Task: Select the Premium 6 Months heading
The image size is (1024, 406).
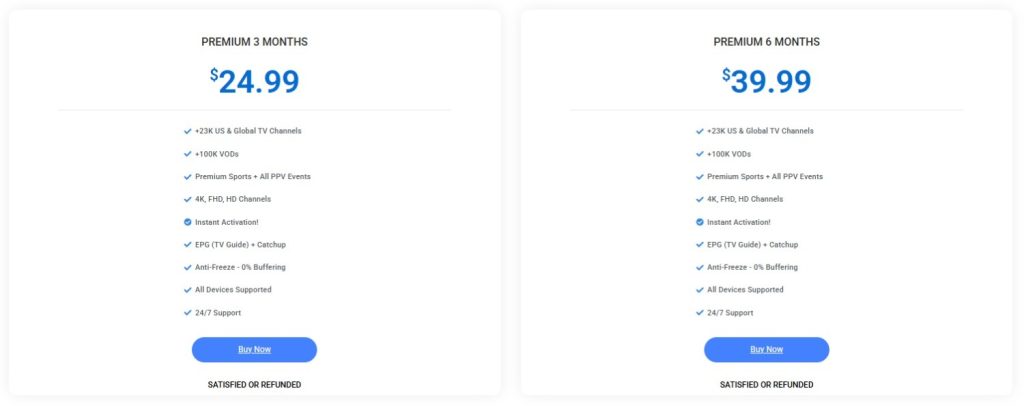Action: click(x=766, y=42)
